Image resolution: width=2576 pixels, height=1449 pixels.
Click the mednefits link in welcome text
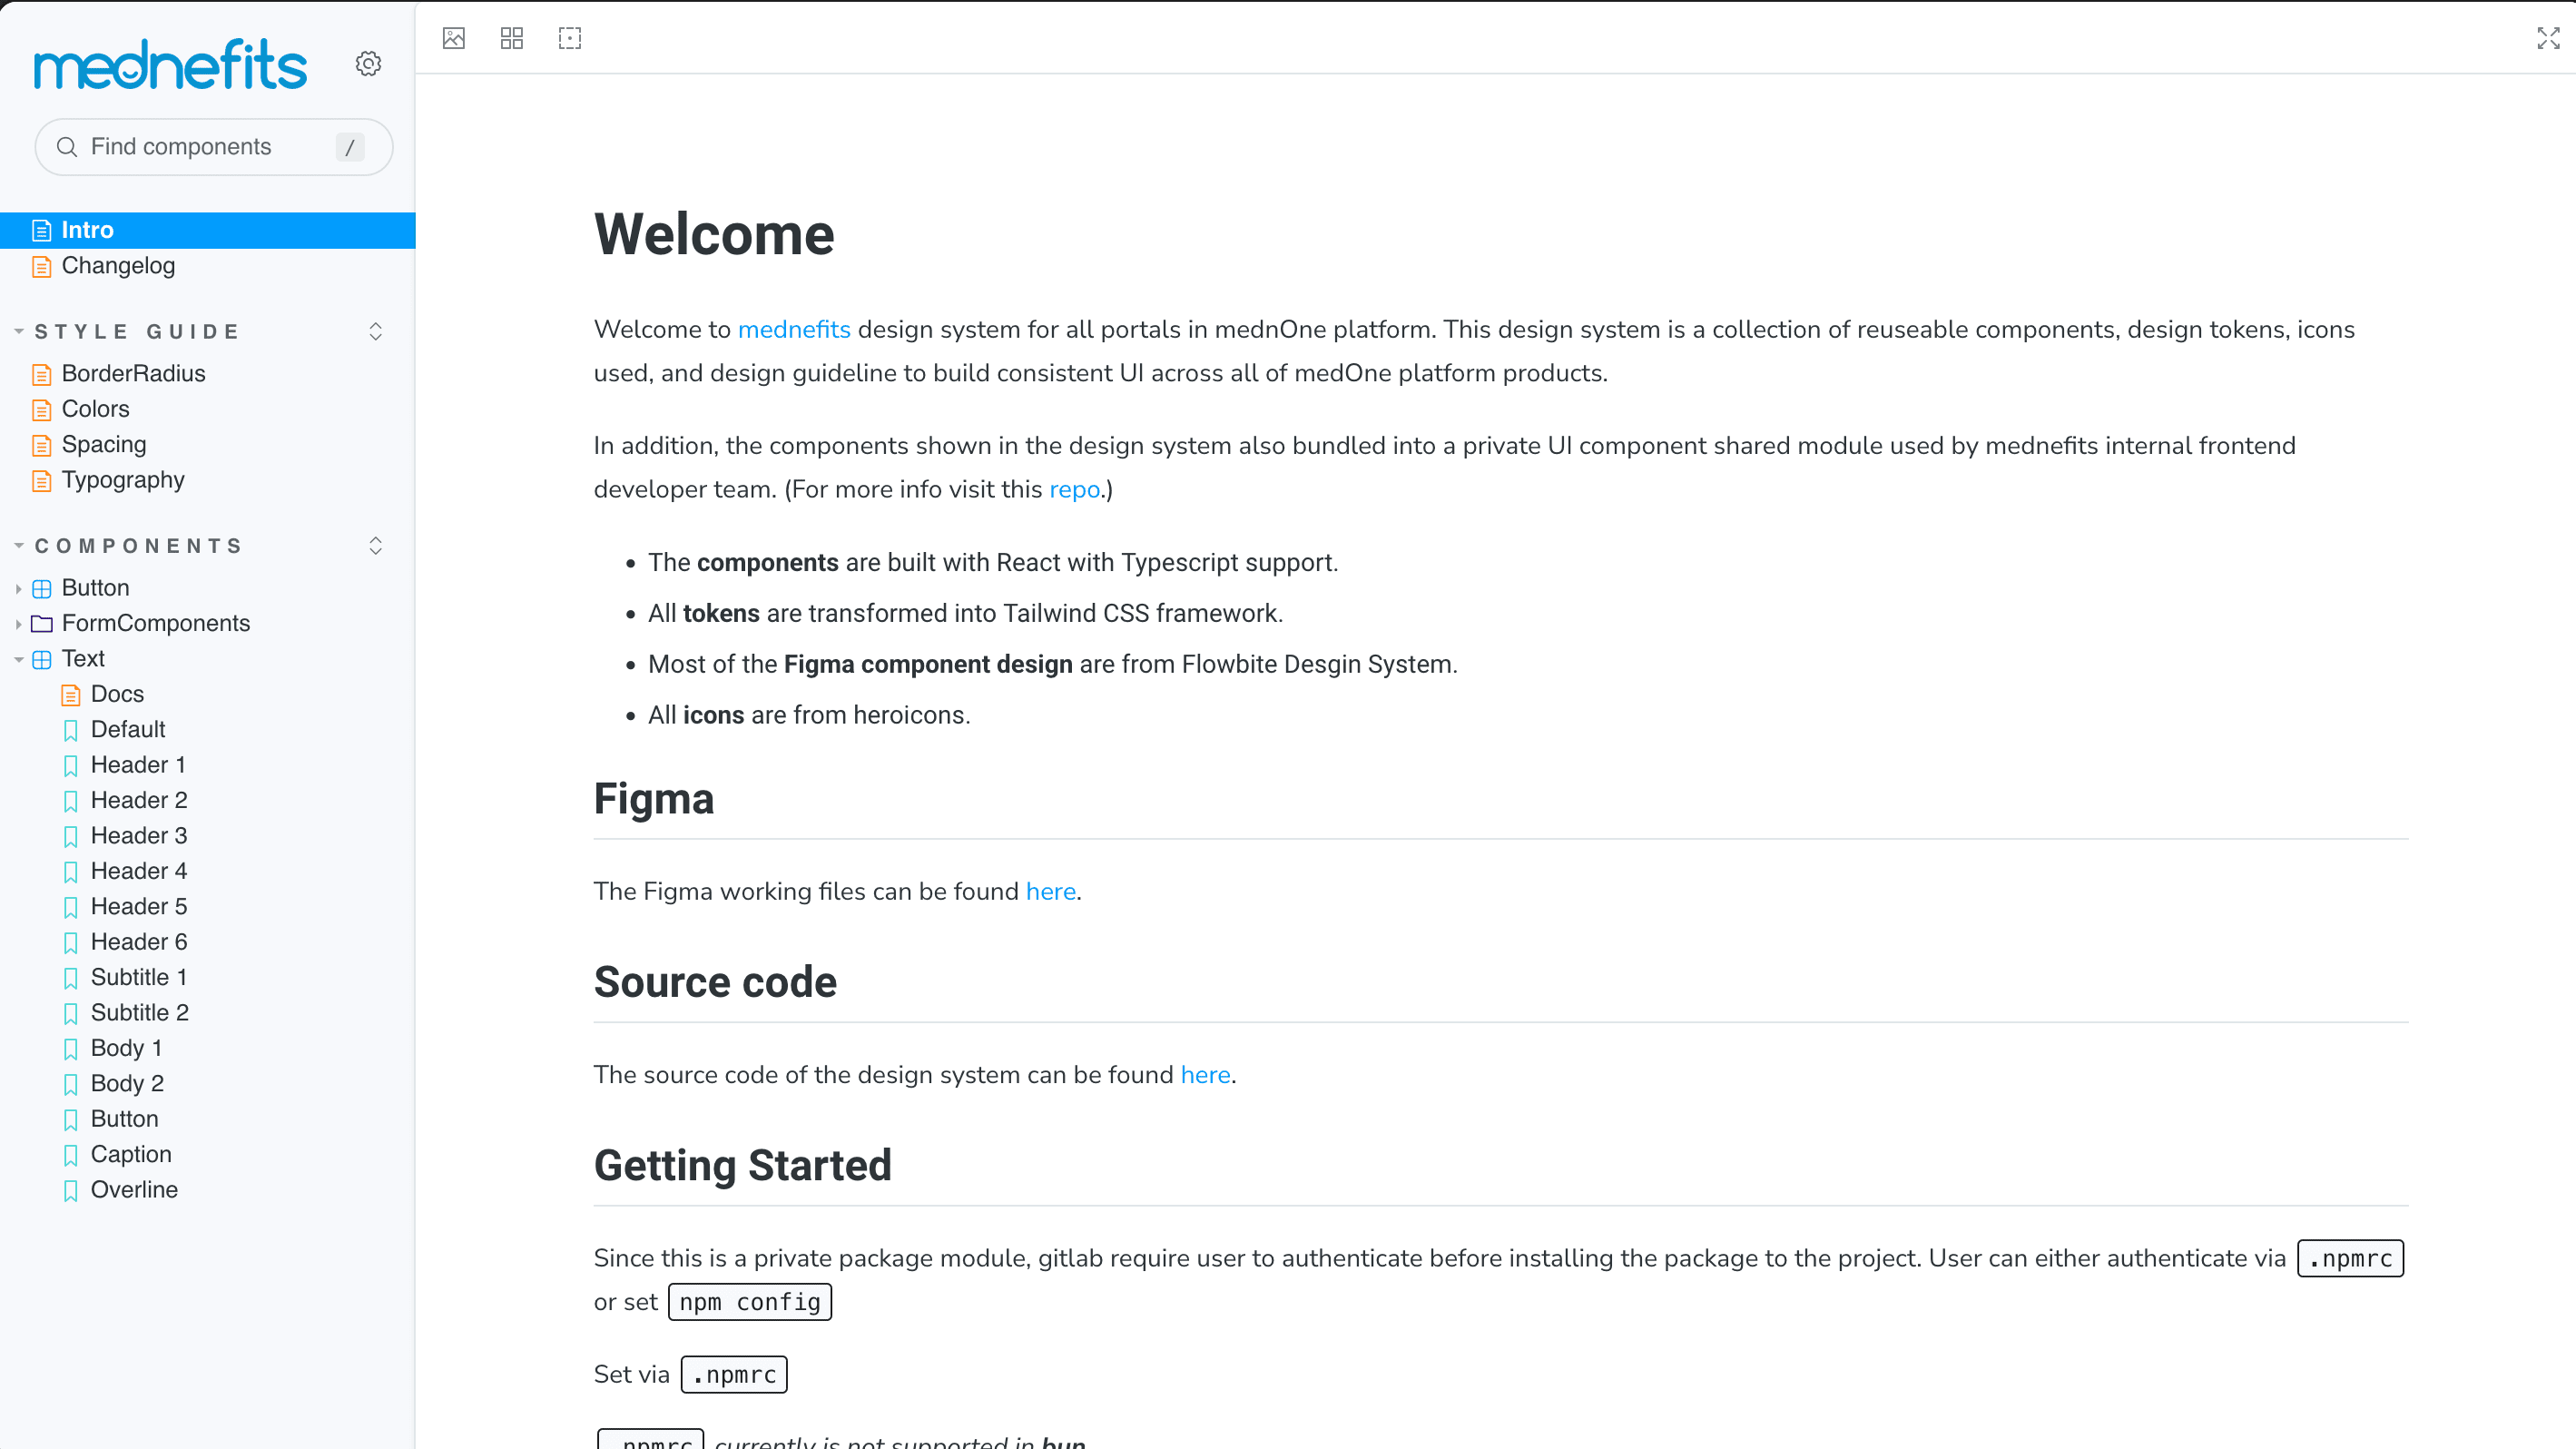794,329
